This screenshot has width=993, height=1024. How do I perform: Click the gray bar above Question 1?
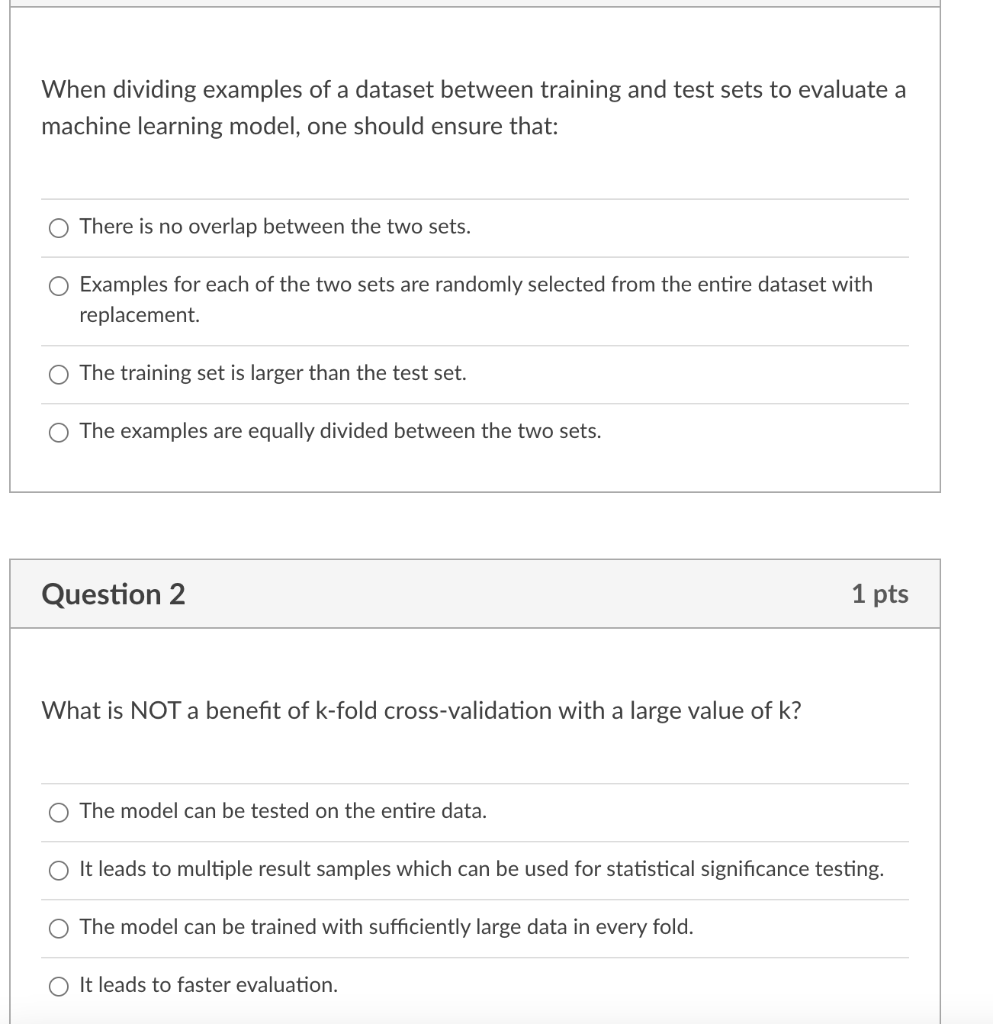click(x=475, y=5)
